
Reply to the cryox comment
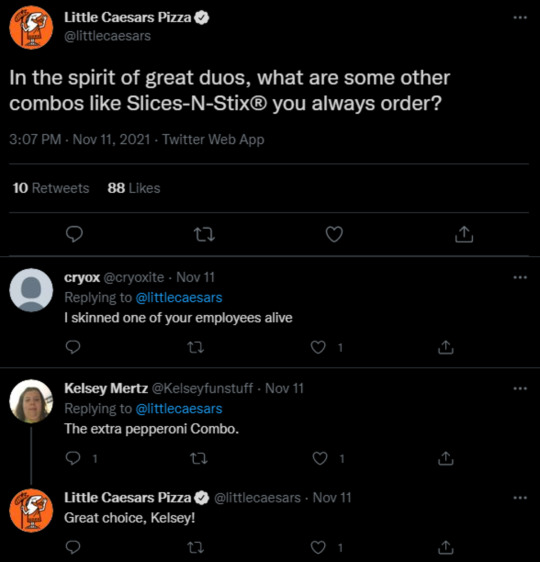click(73, 347)
